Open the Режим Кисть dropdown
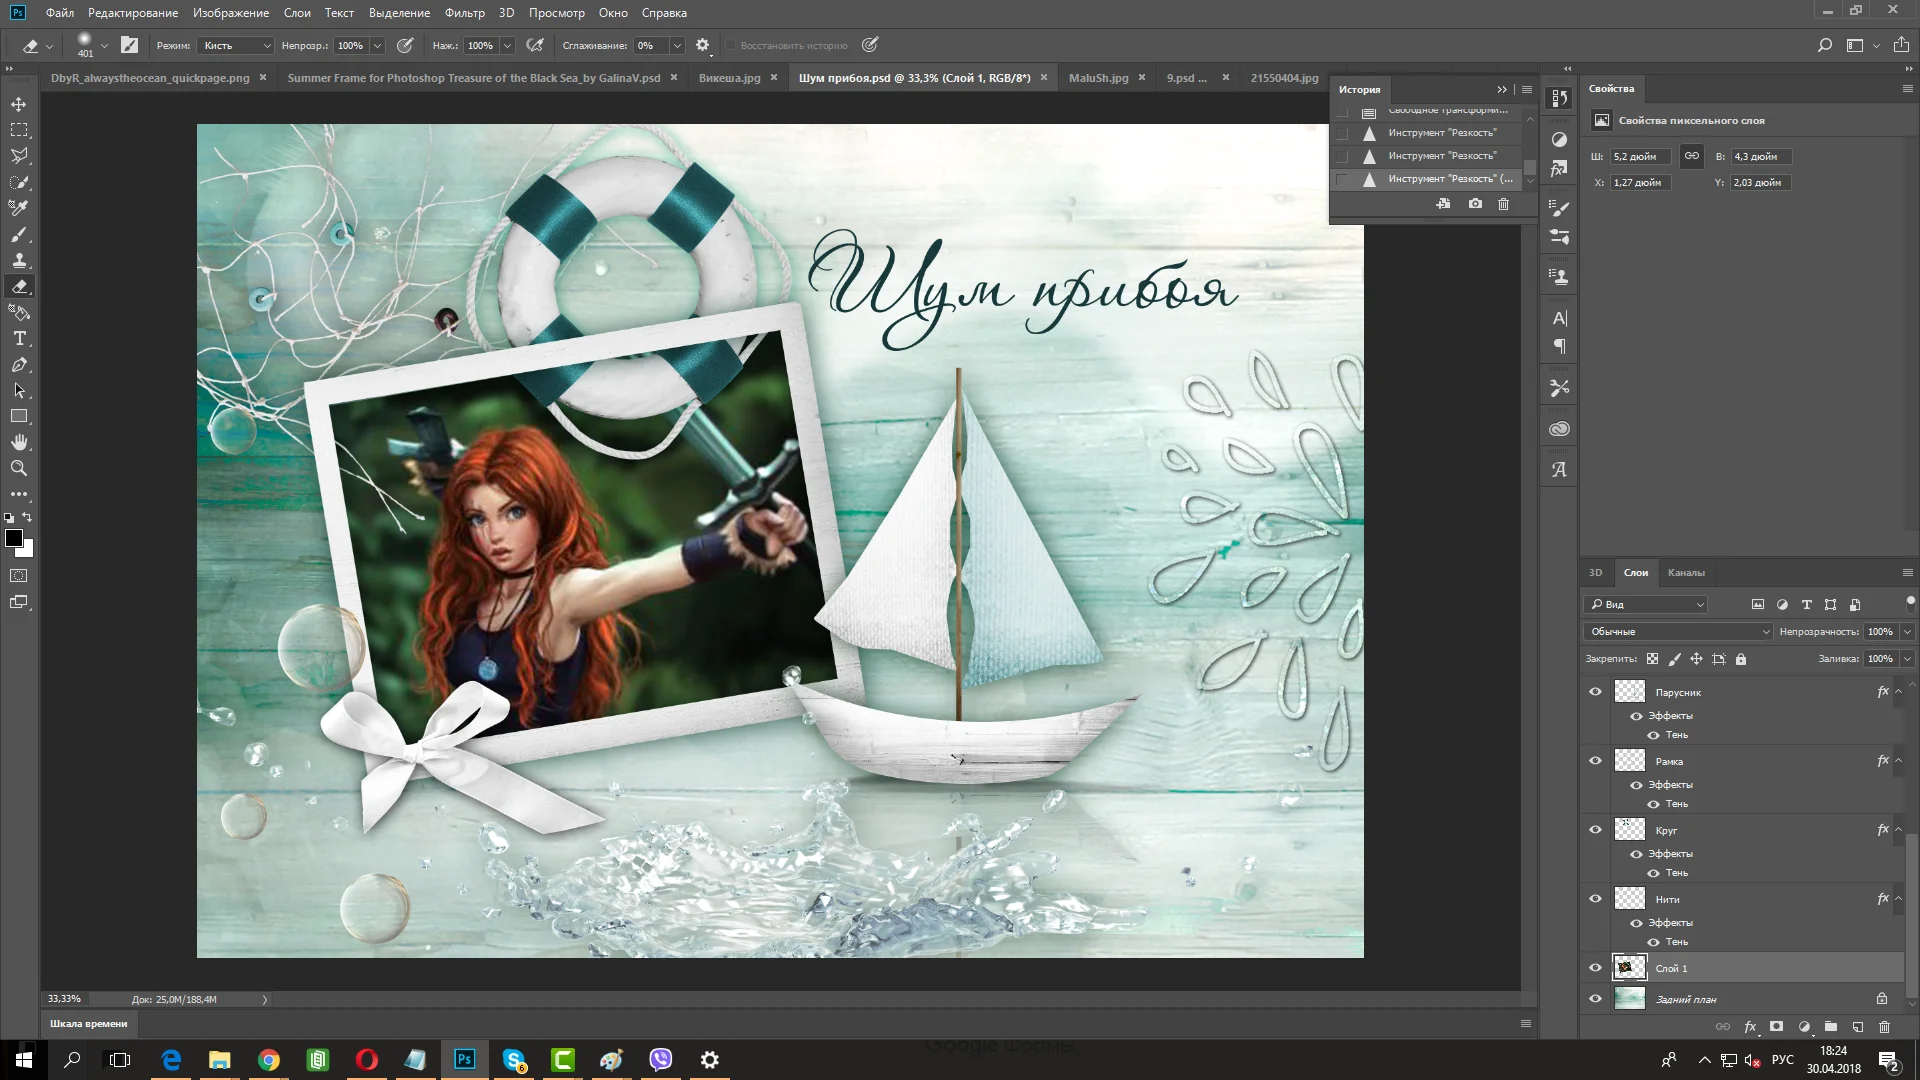The width and height of the screenshot is (1920, 1080). point(237,46)
